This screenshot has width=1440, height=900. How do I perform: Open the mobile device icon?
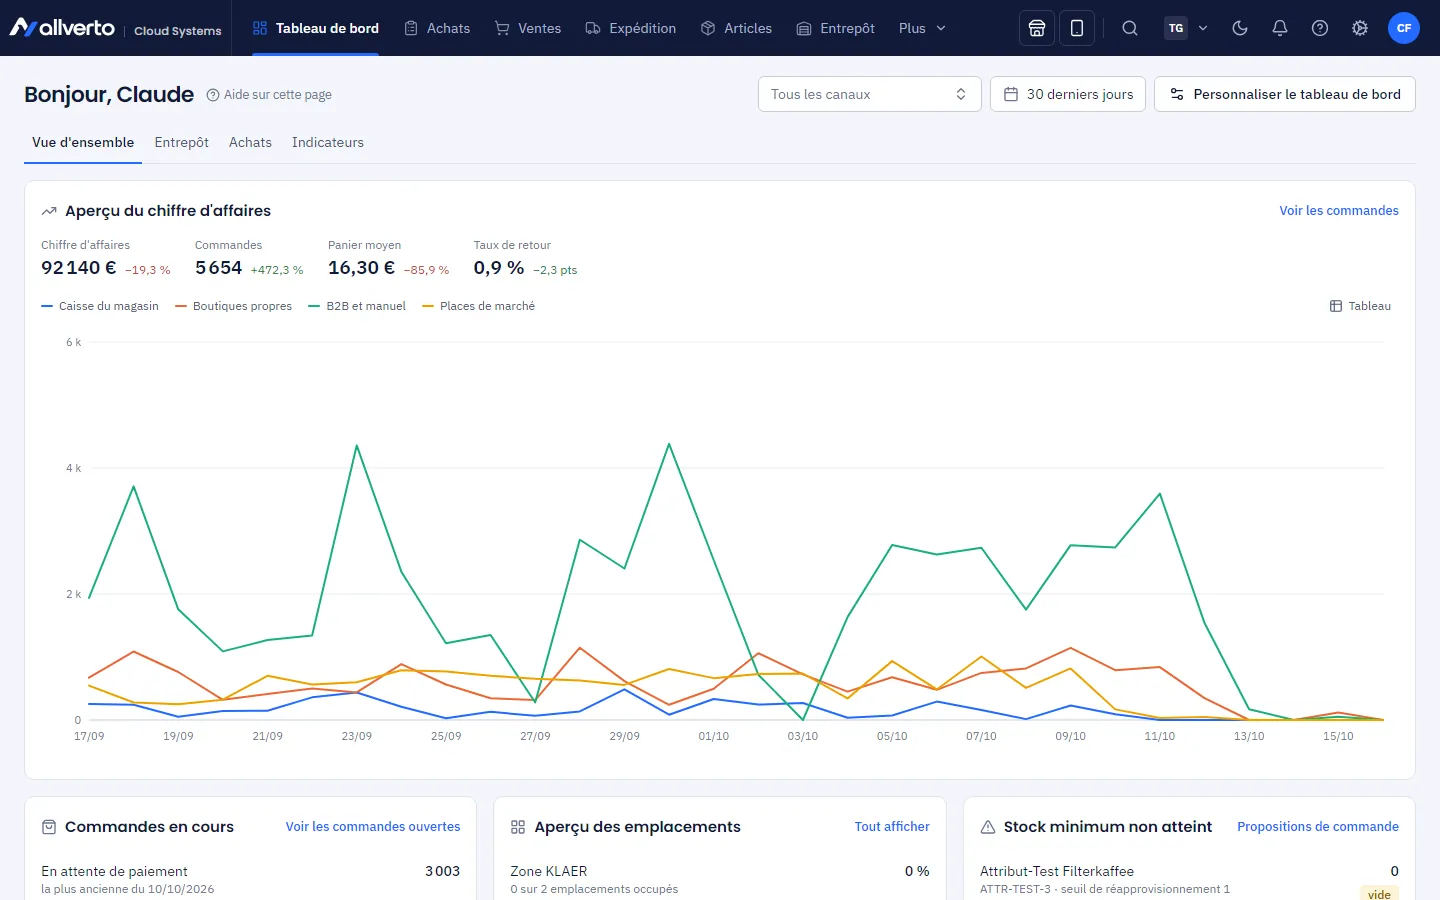[x=1077, y=28]
